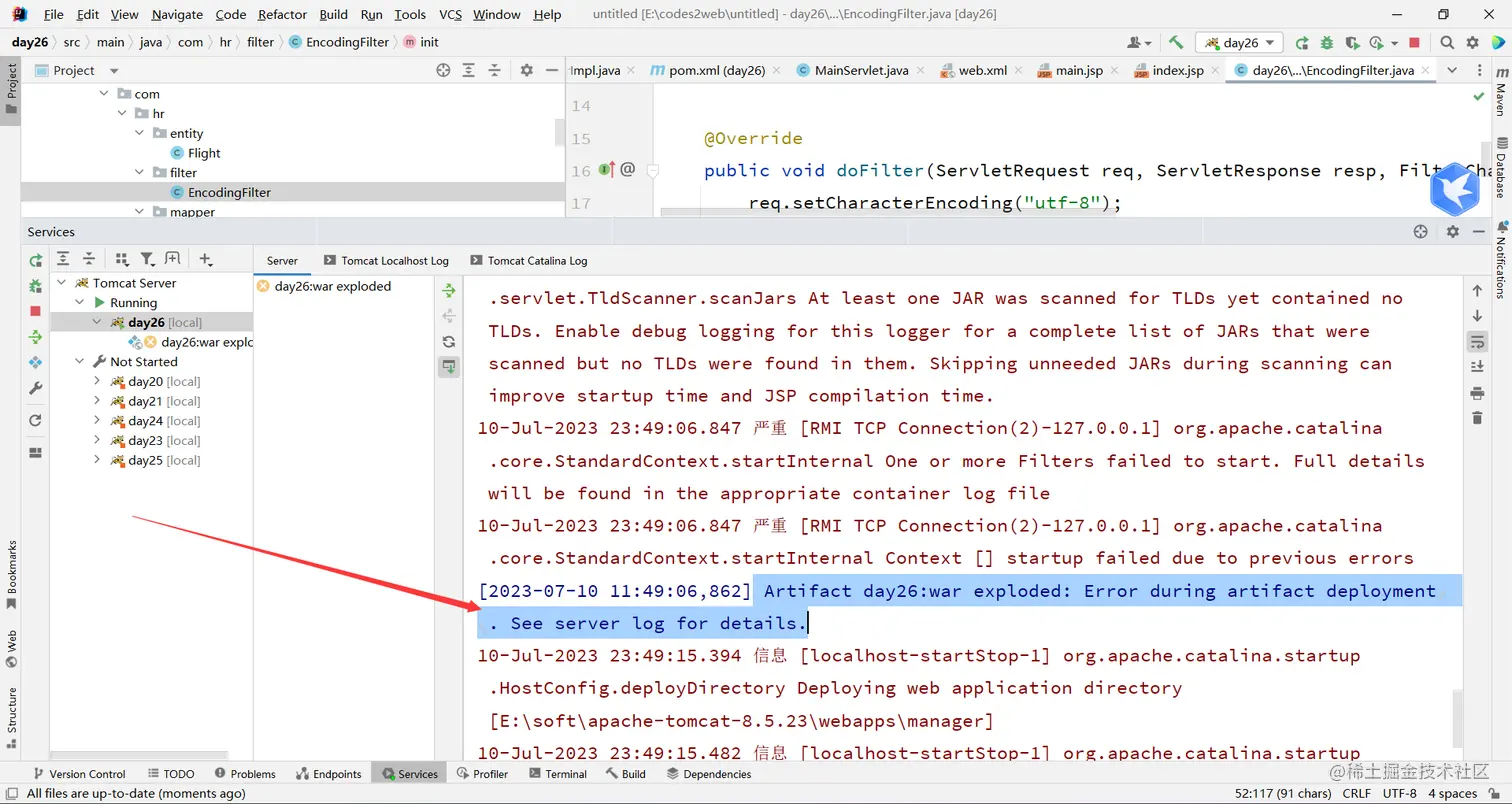The image size is (1512, 804).
Task: Open the Filter menu in Services toolbar
Action: pyautogui.click(x=148, y=259)
